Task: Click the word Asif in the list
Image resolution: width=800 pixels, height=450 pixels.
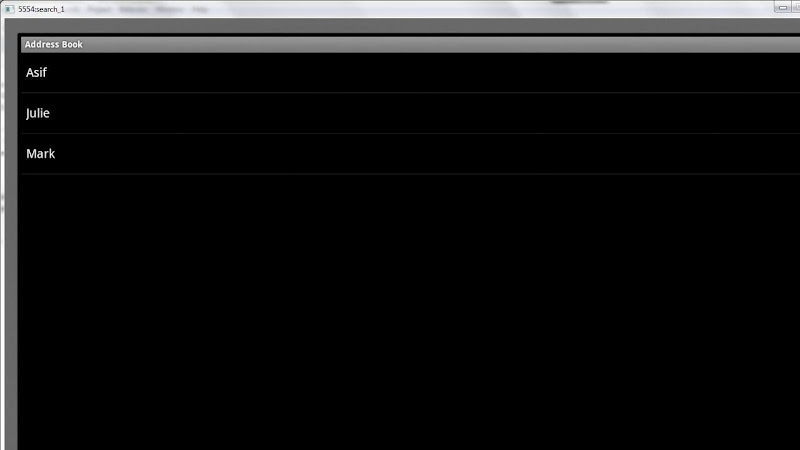Action: pyautogui.click(x=36, y=72)
